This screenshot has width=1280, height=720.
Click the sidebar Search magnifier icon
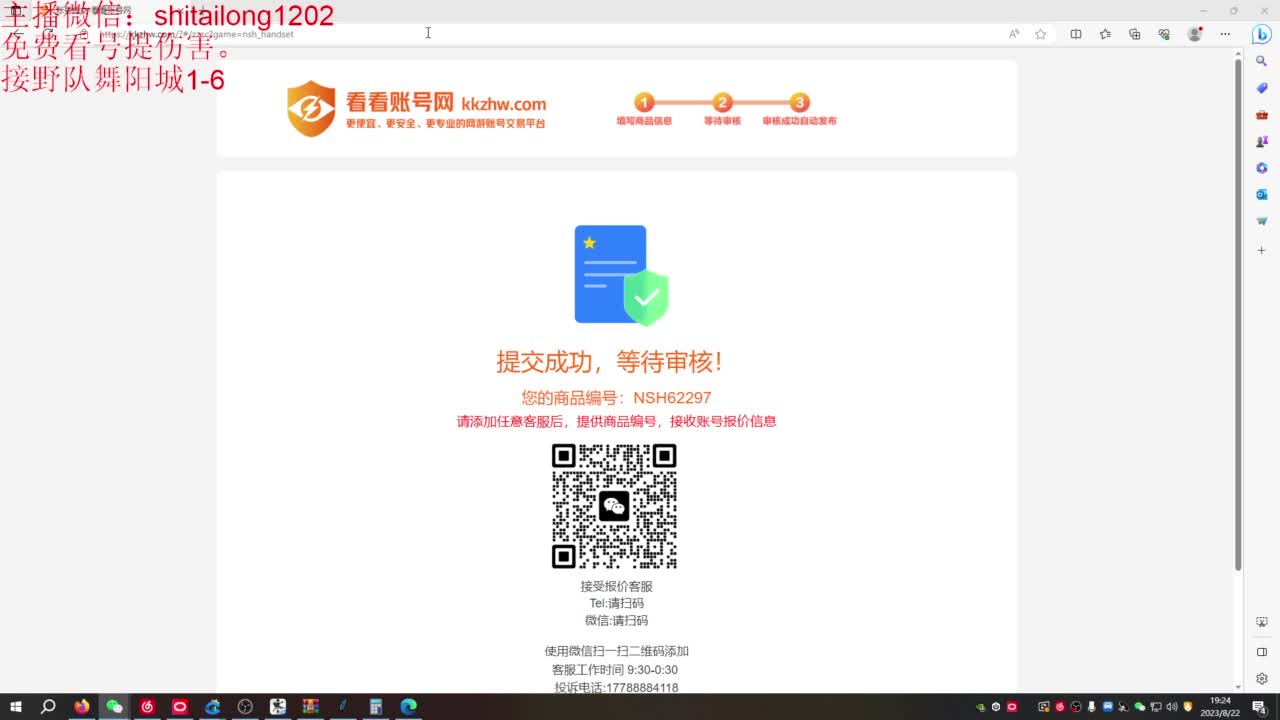tap(1262, 61)
